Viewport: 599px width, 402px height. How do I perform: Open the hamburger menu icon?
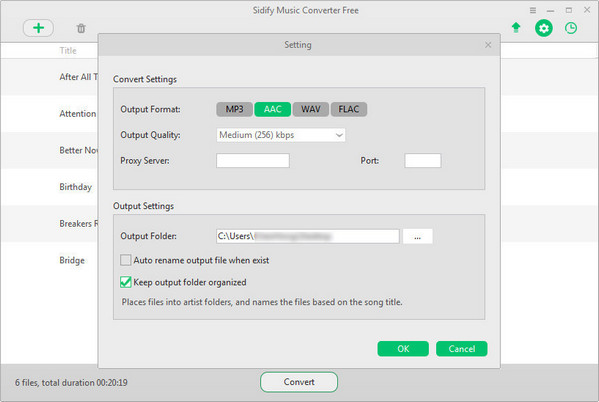(x=533, y=11)
